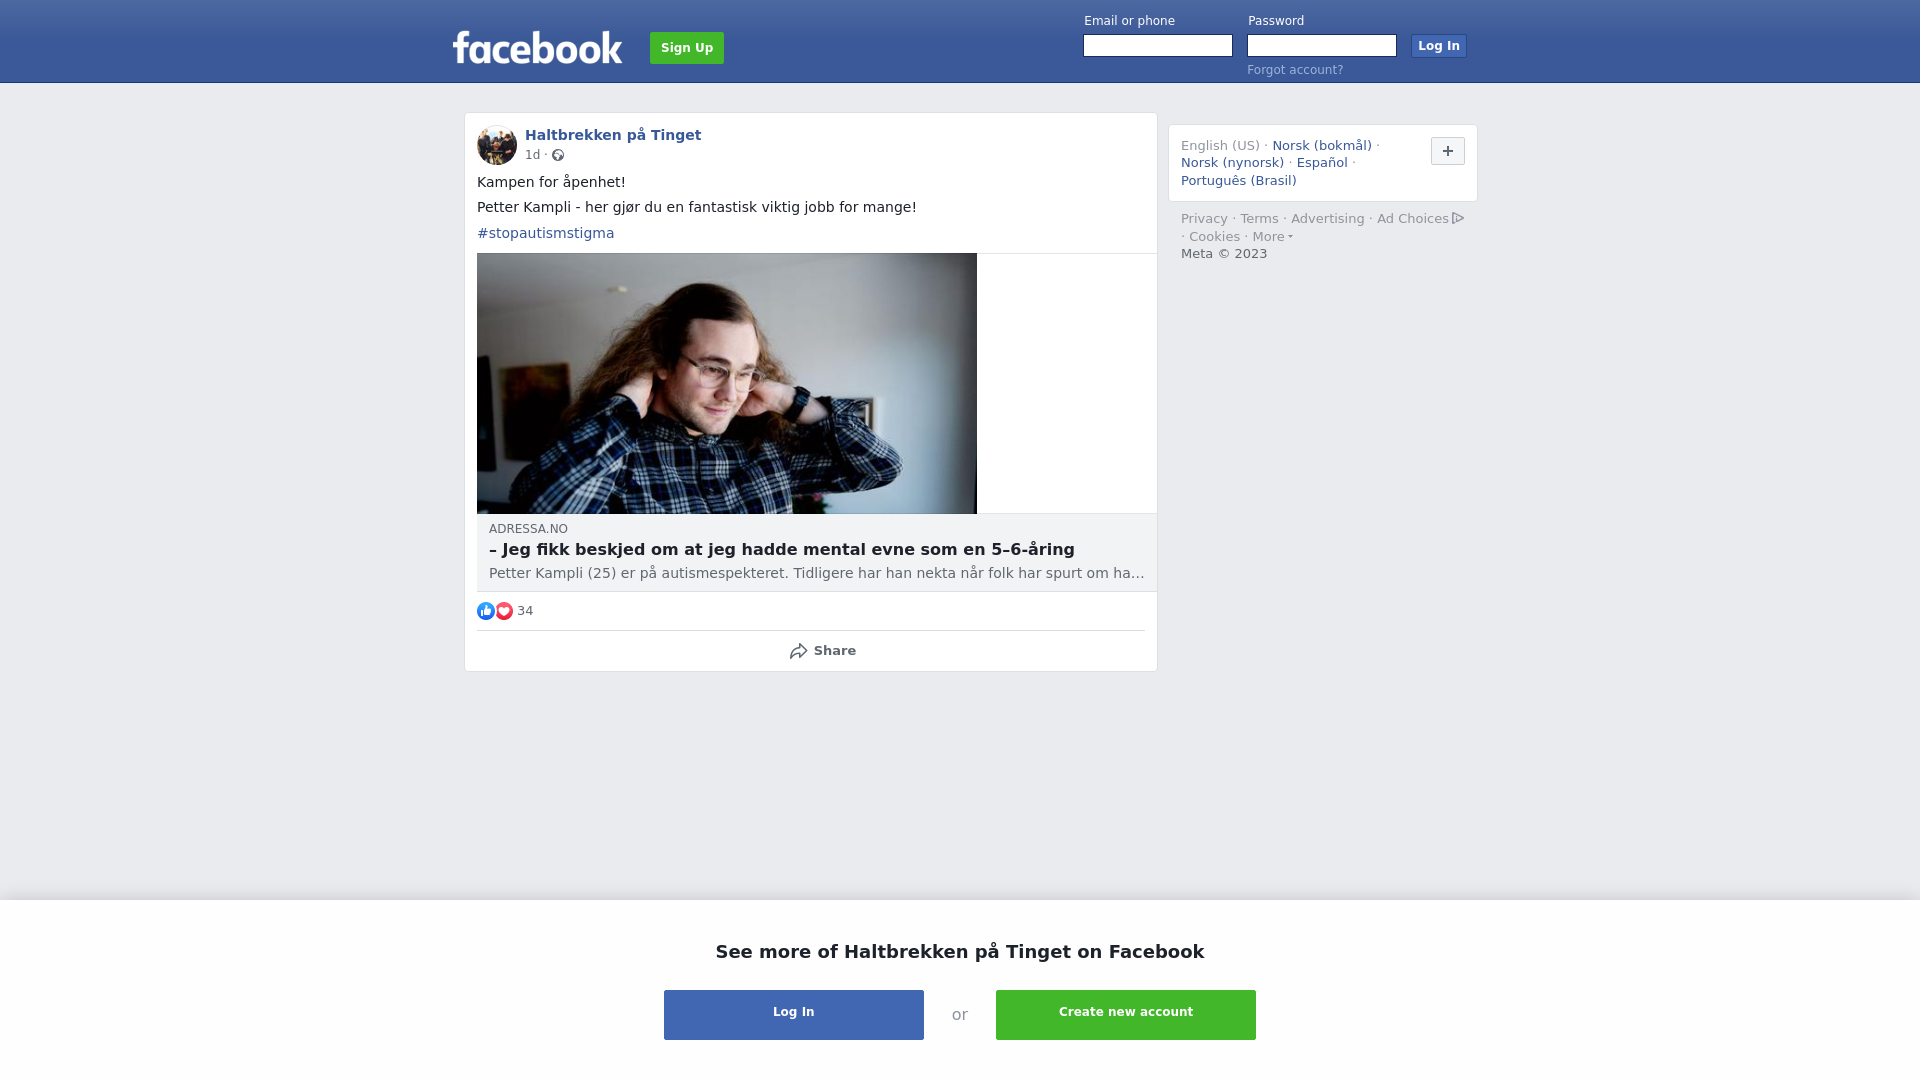This screenshot has height=1080, width=1920.
Task: Open the article photo thumbnail
Action: (727, 384)
